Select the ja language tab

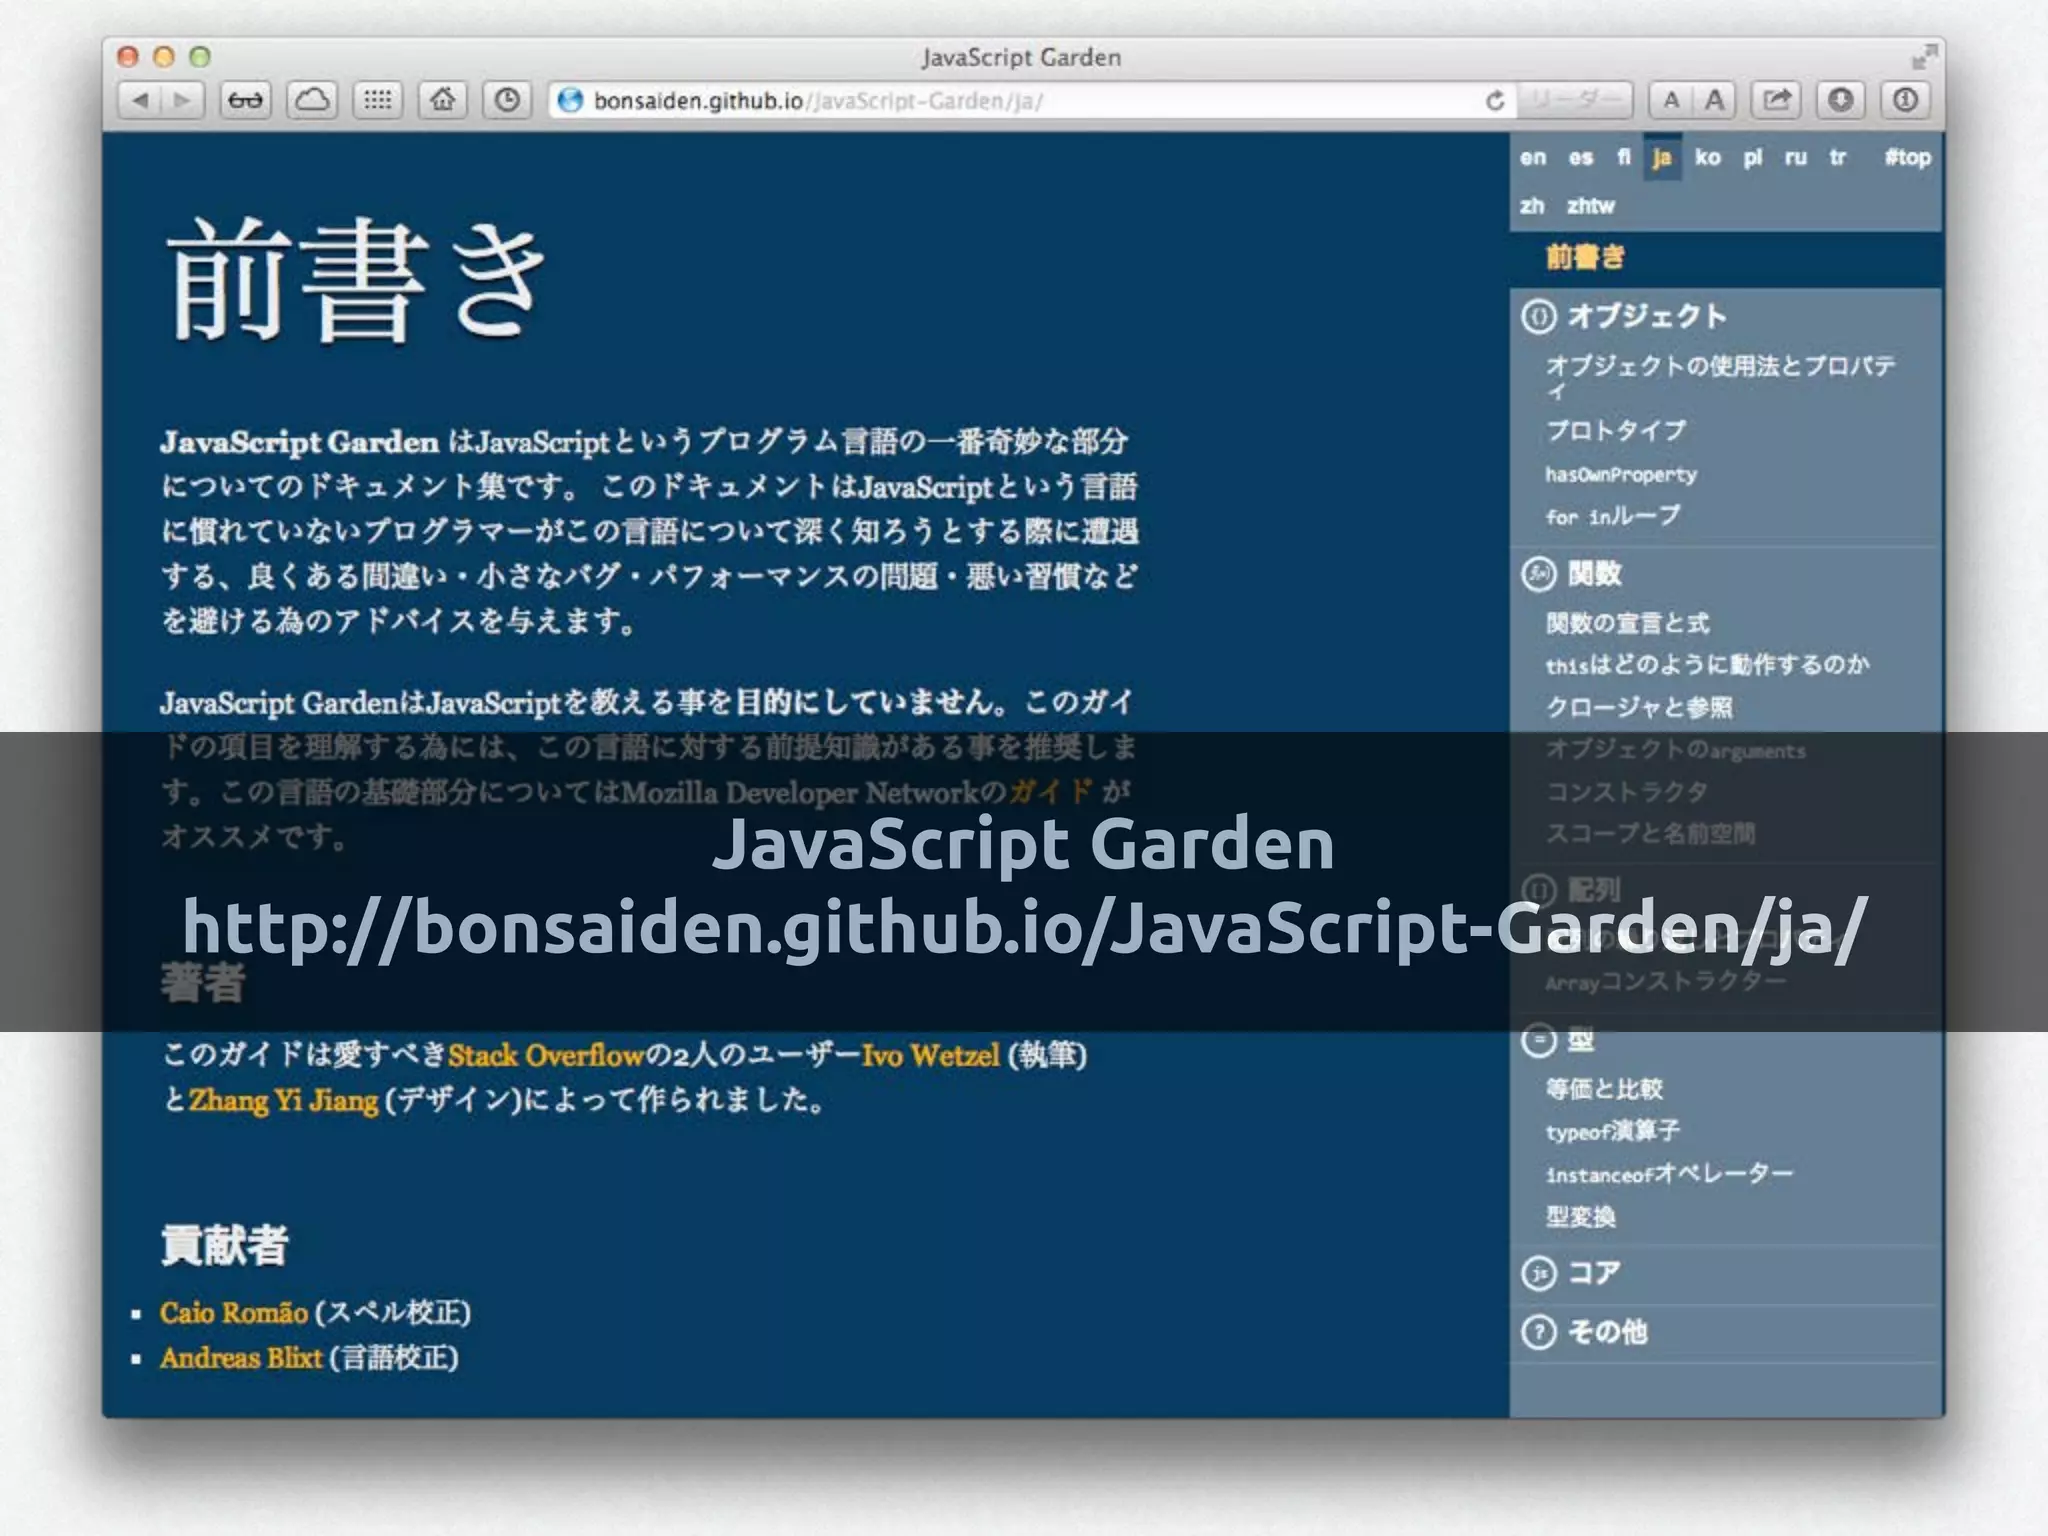(1662, 158)
